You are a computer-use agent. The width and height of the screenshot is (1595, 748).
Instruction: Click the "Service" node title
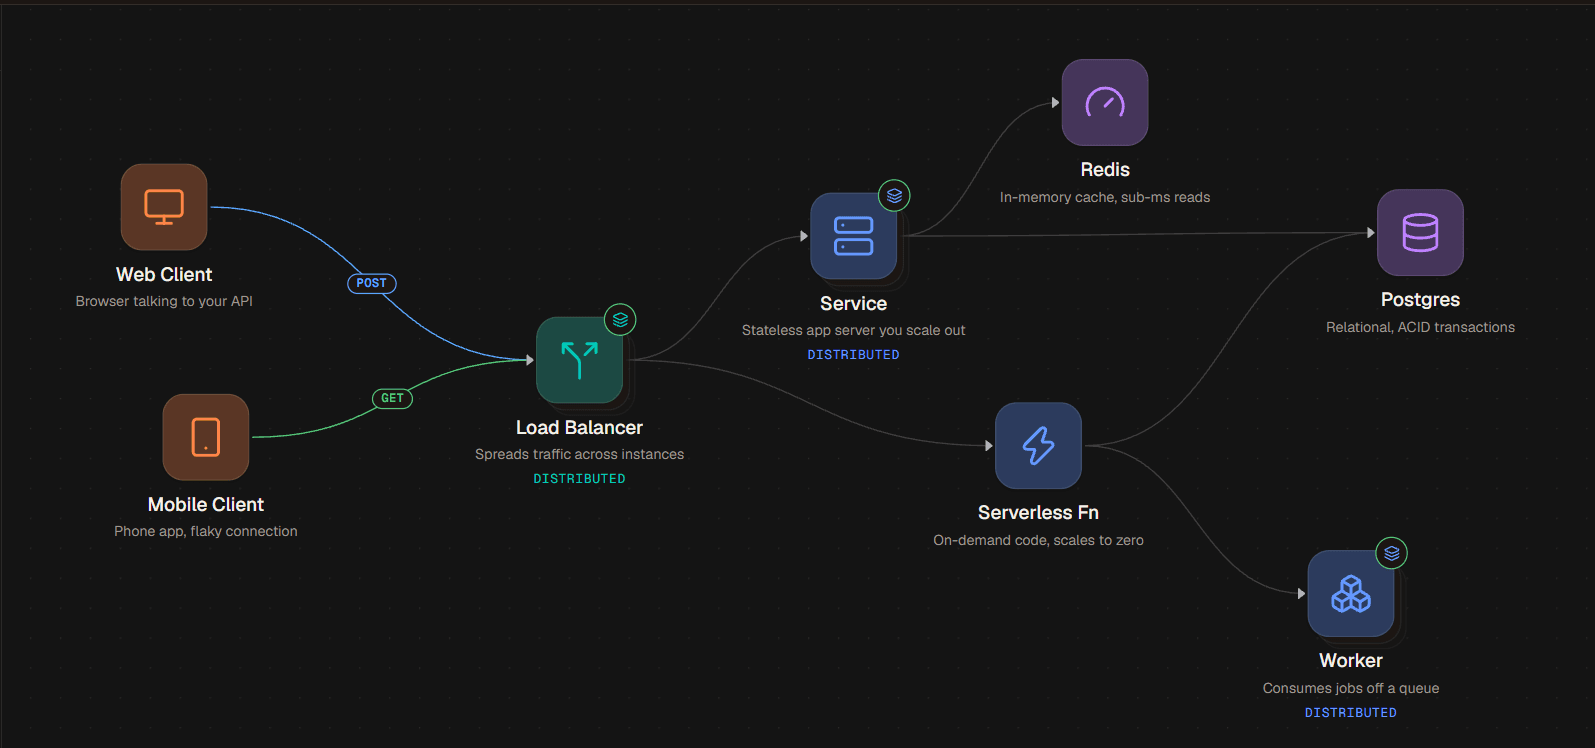point(853,303)
